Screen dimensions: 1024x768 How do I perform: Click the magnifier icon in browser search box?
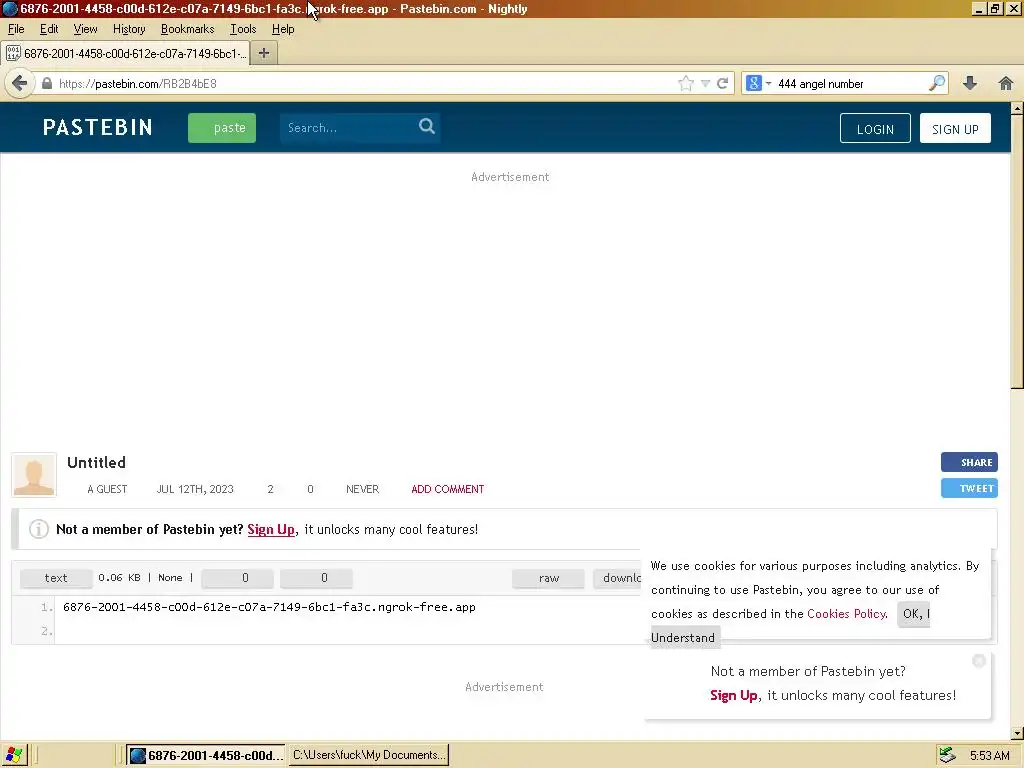tap(936, 83)
